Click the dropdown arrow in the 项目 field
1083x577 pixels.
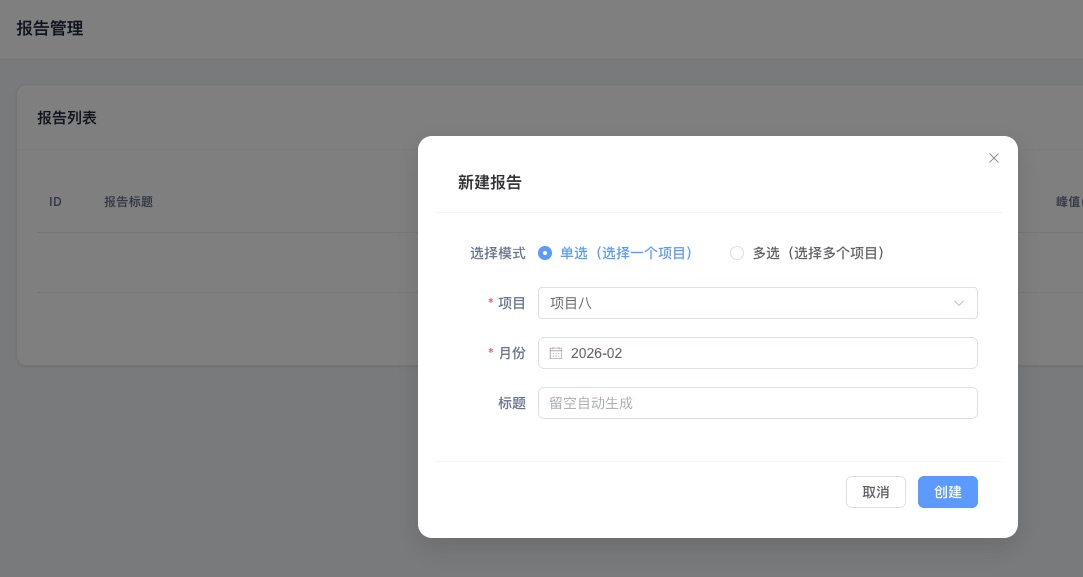click(x=959, y=303)
